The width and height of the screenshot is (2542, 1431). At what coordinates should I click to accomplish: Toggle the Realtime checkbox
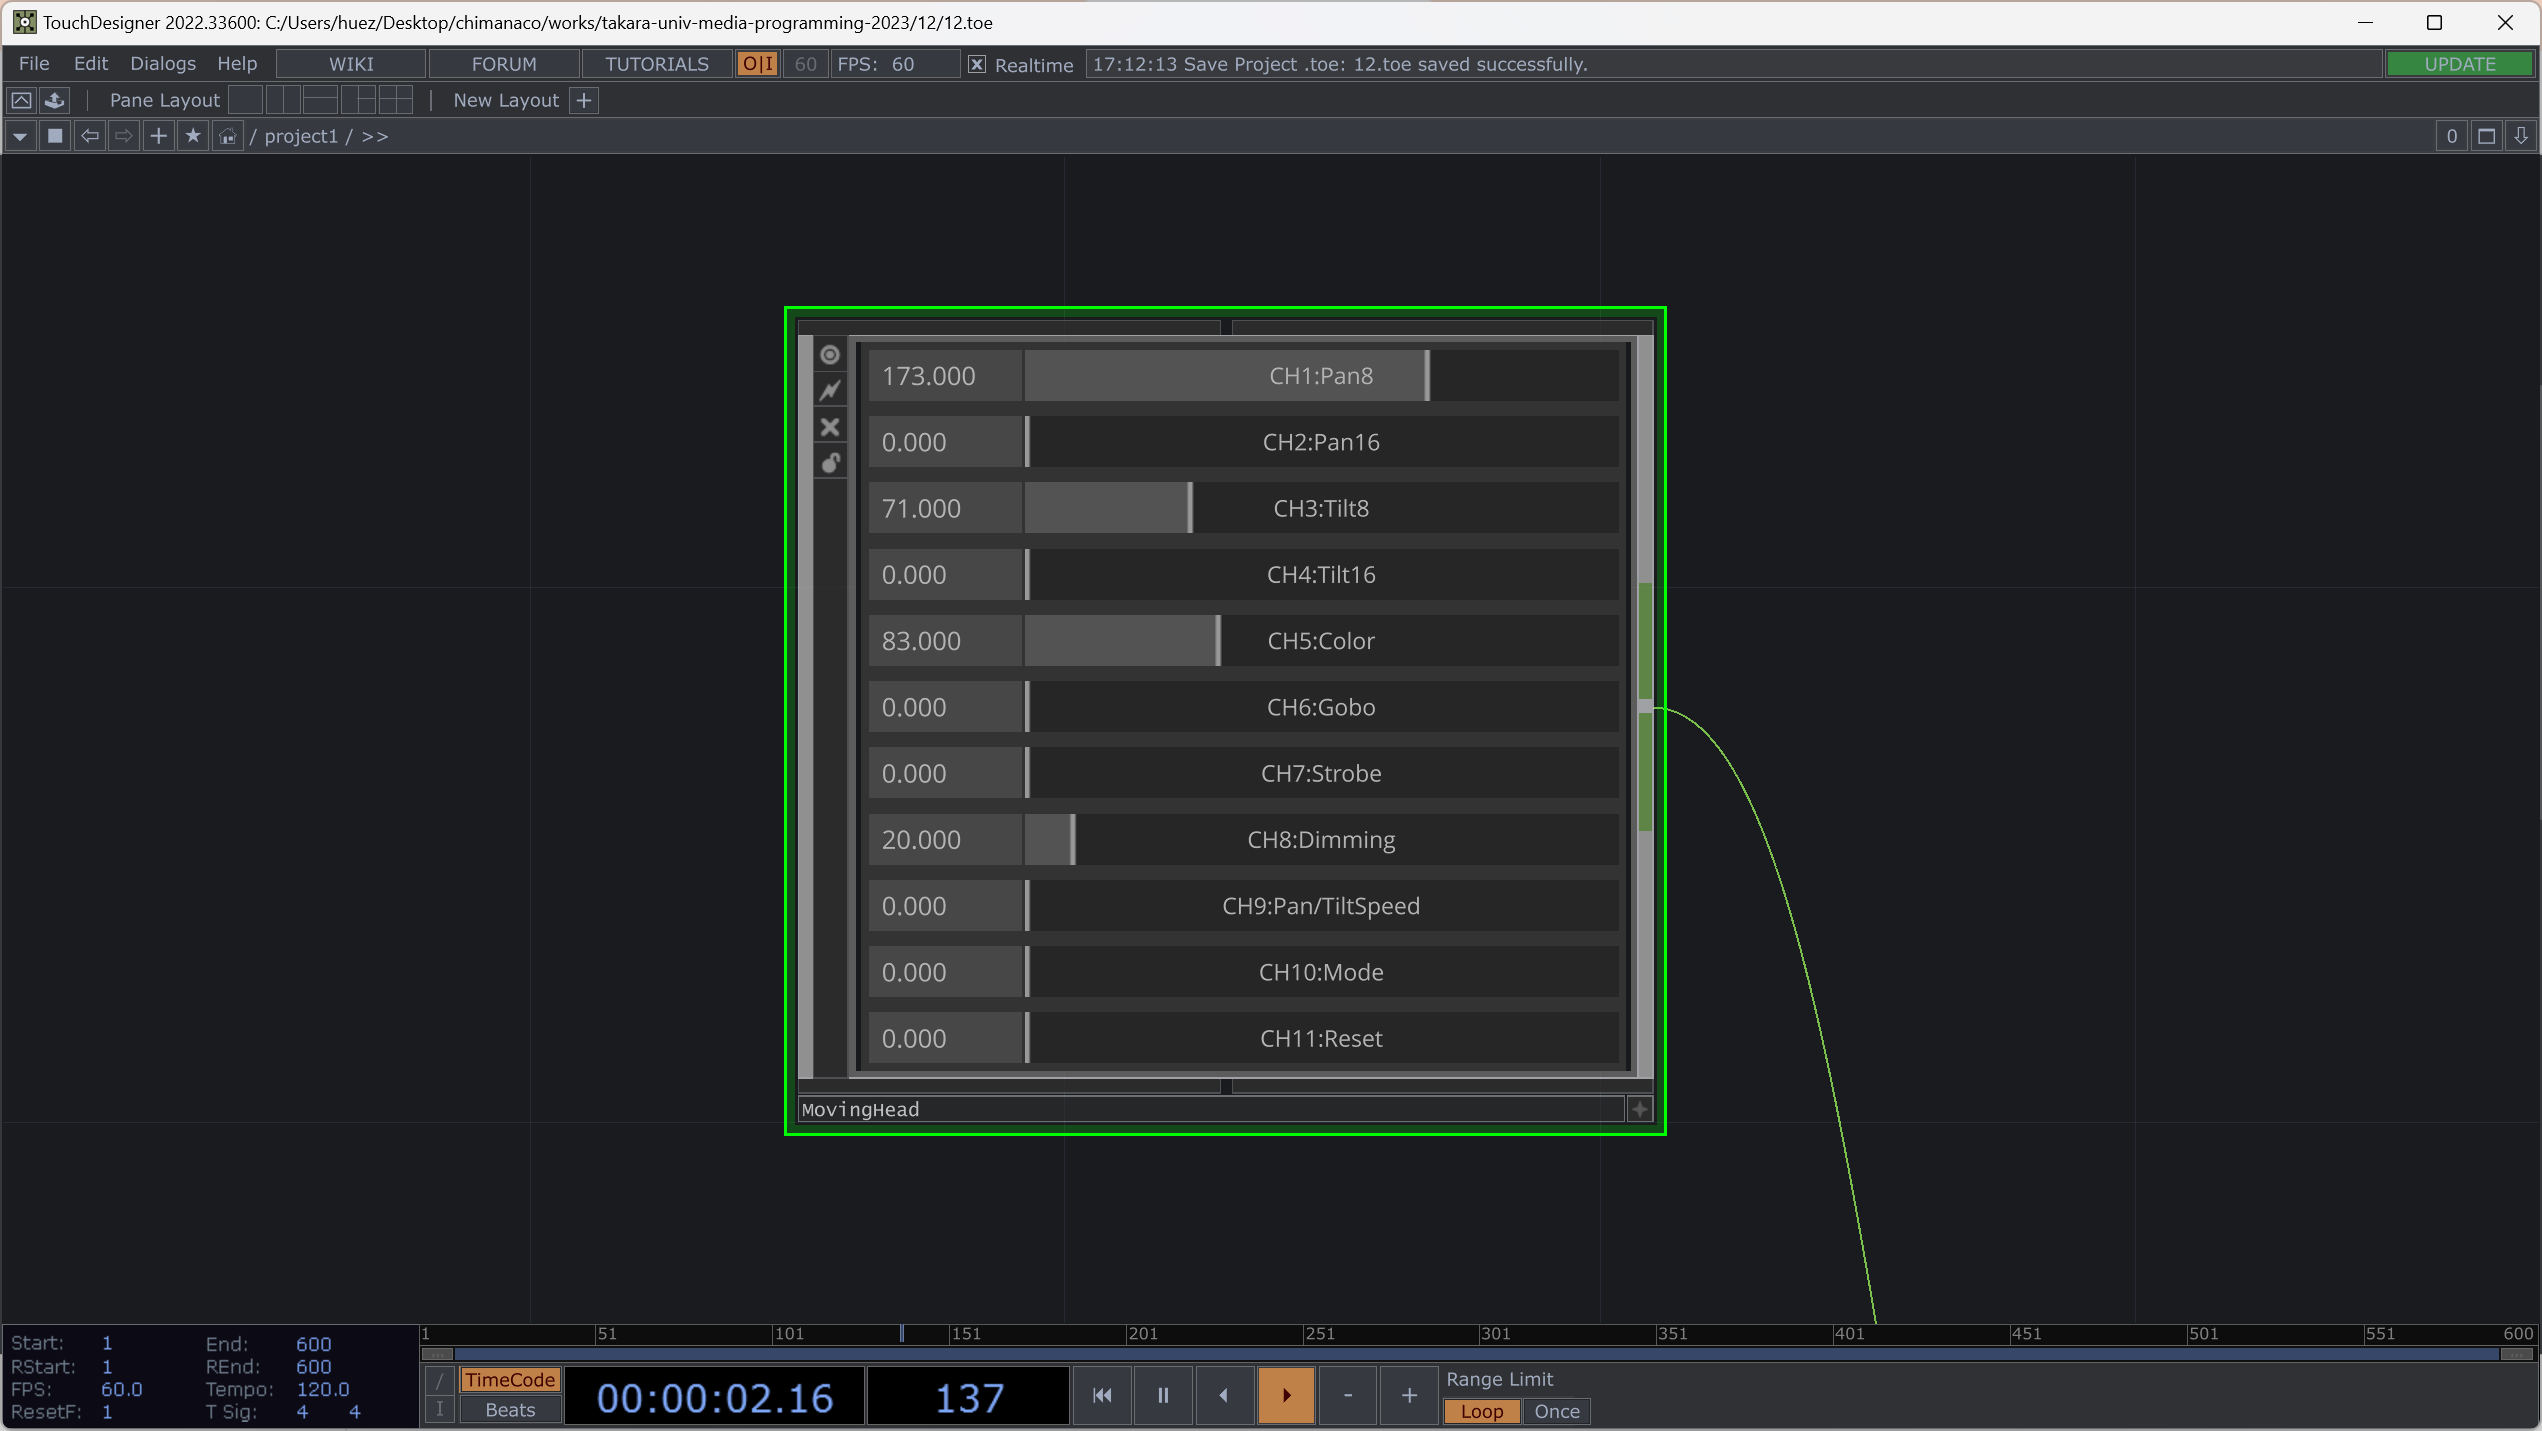click(977, 64)
